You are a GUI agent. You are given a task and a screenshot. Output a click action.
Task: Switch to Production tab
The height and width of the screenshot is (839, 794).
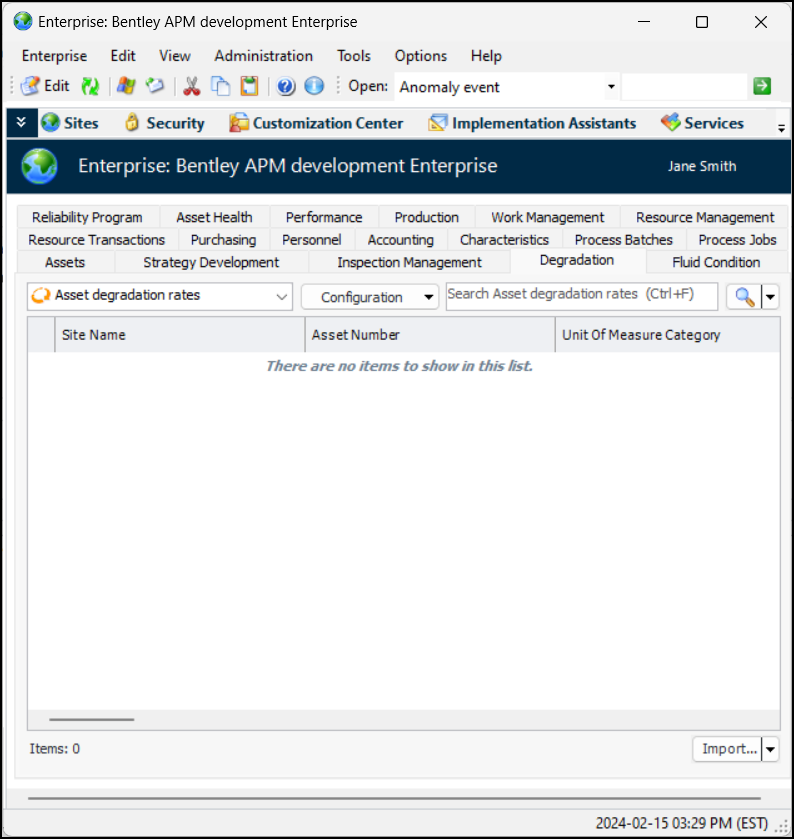point(427,217)
